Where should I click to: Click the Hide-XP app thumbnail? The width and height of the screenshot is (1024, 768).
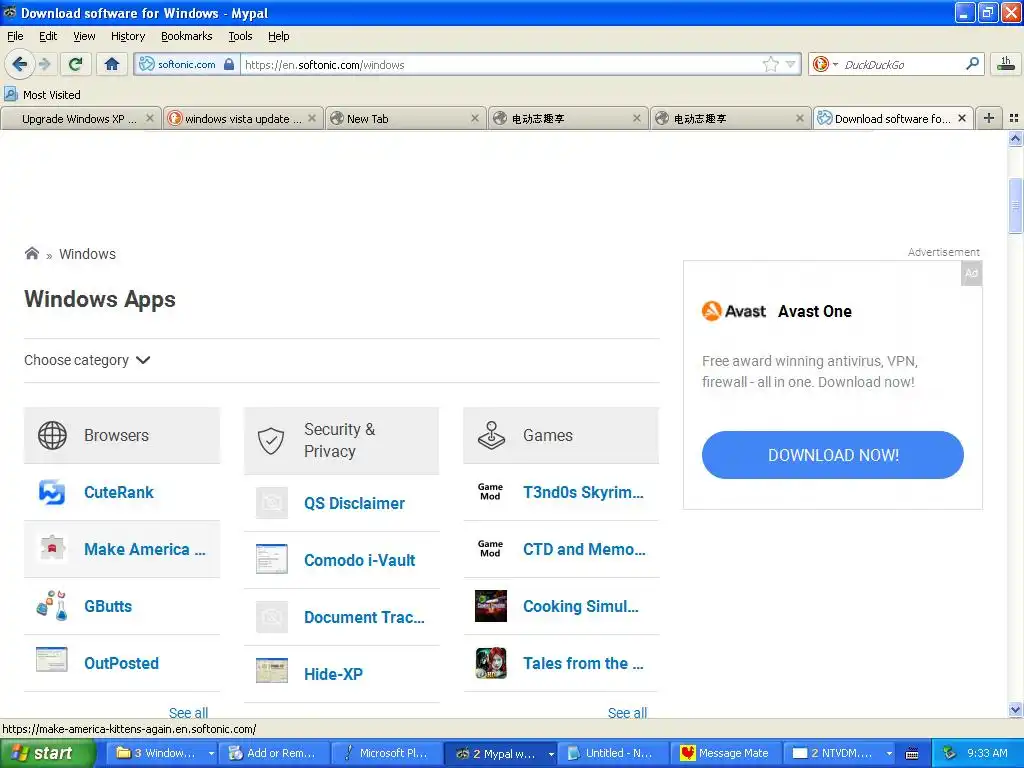(272, 671)
